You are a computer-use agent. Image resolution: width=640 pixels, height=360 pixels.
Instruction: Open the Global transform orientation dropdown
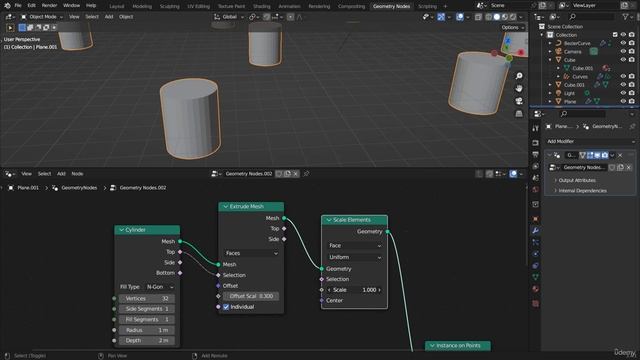(229, 17)
